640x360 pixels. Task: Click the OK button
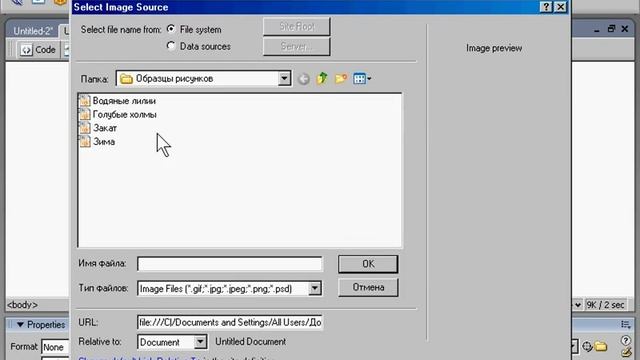(368, 264)
